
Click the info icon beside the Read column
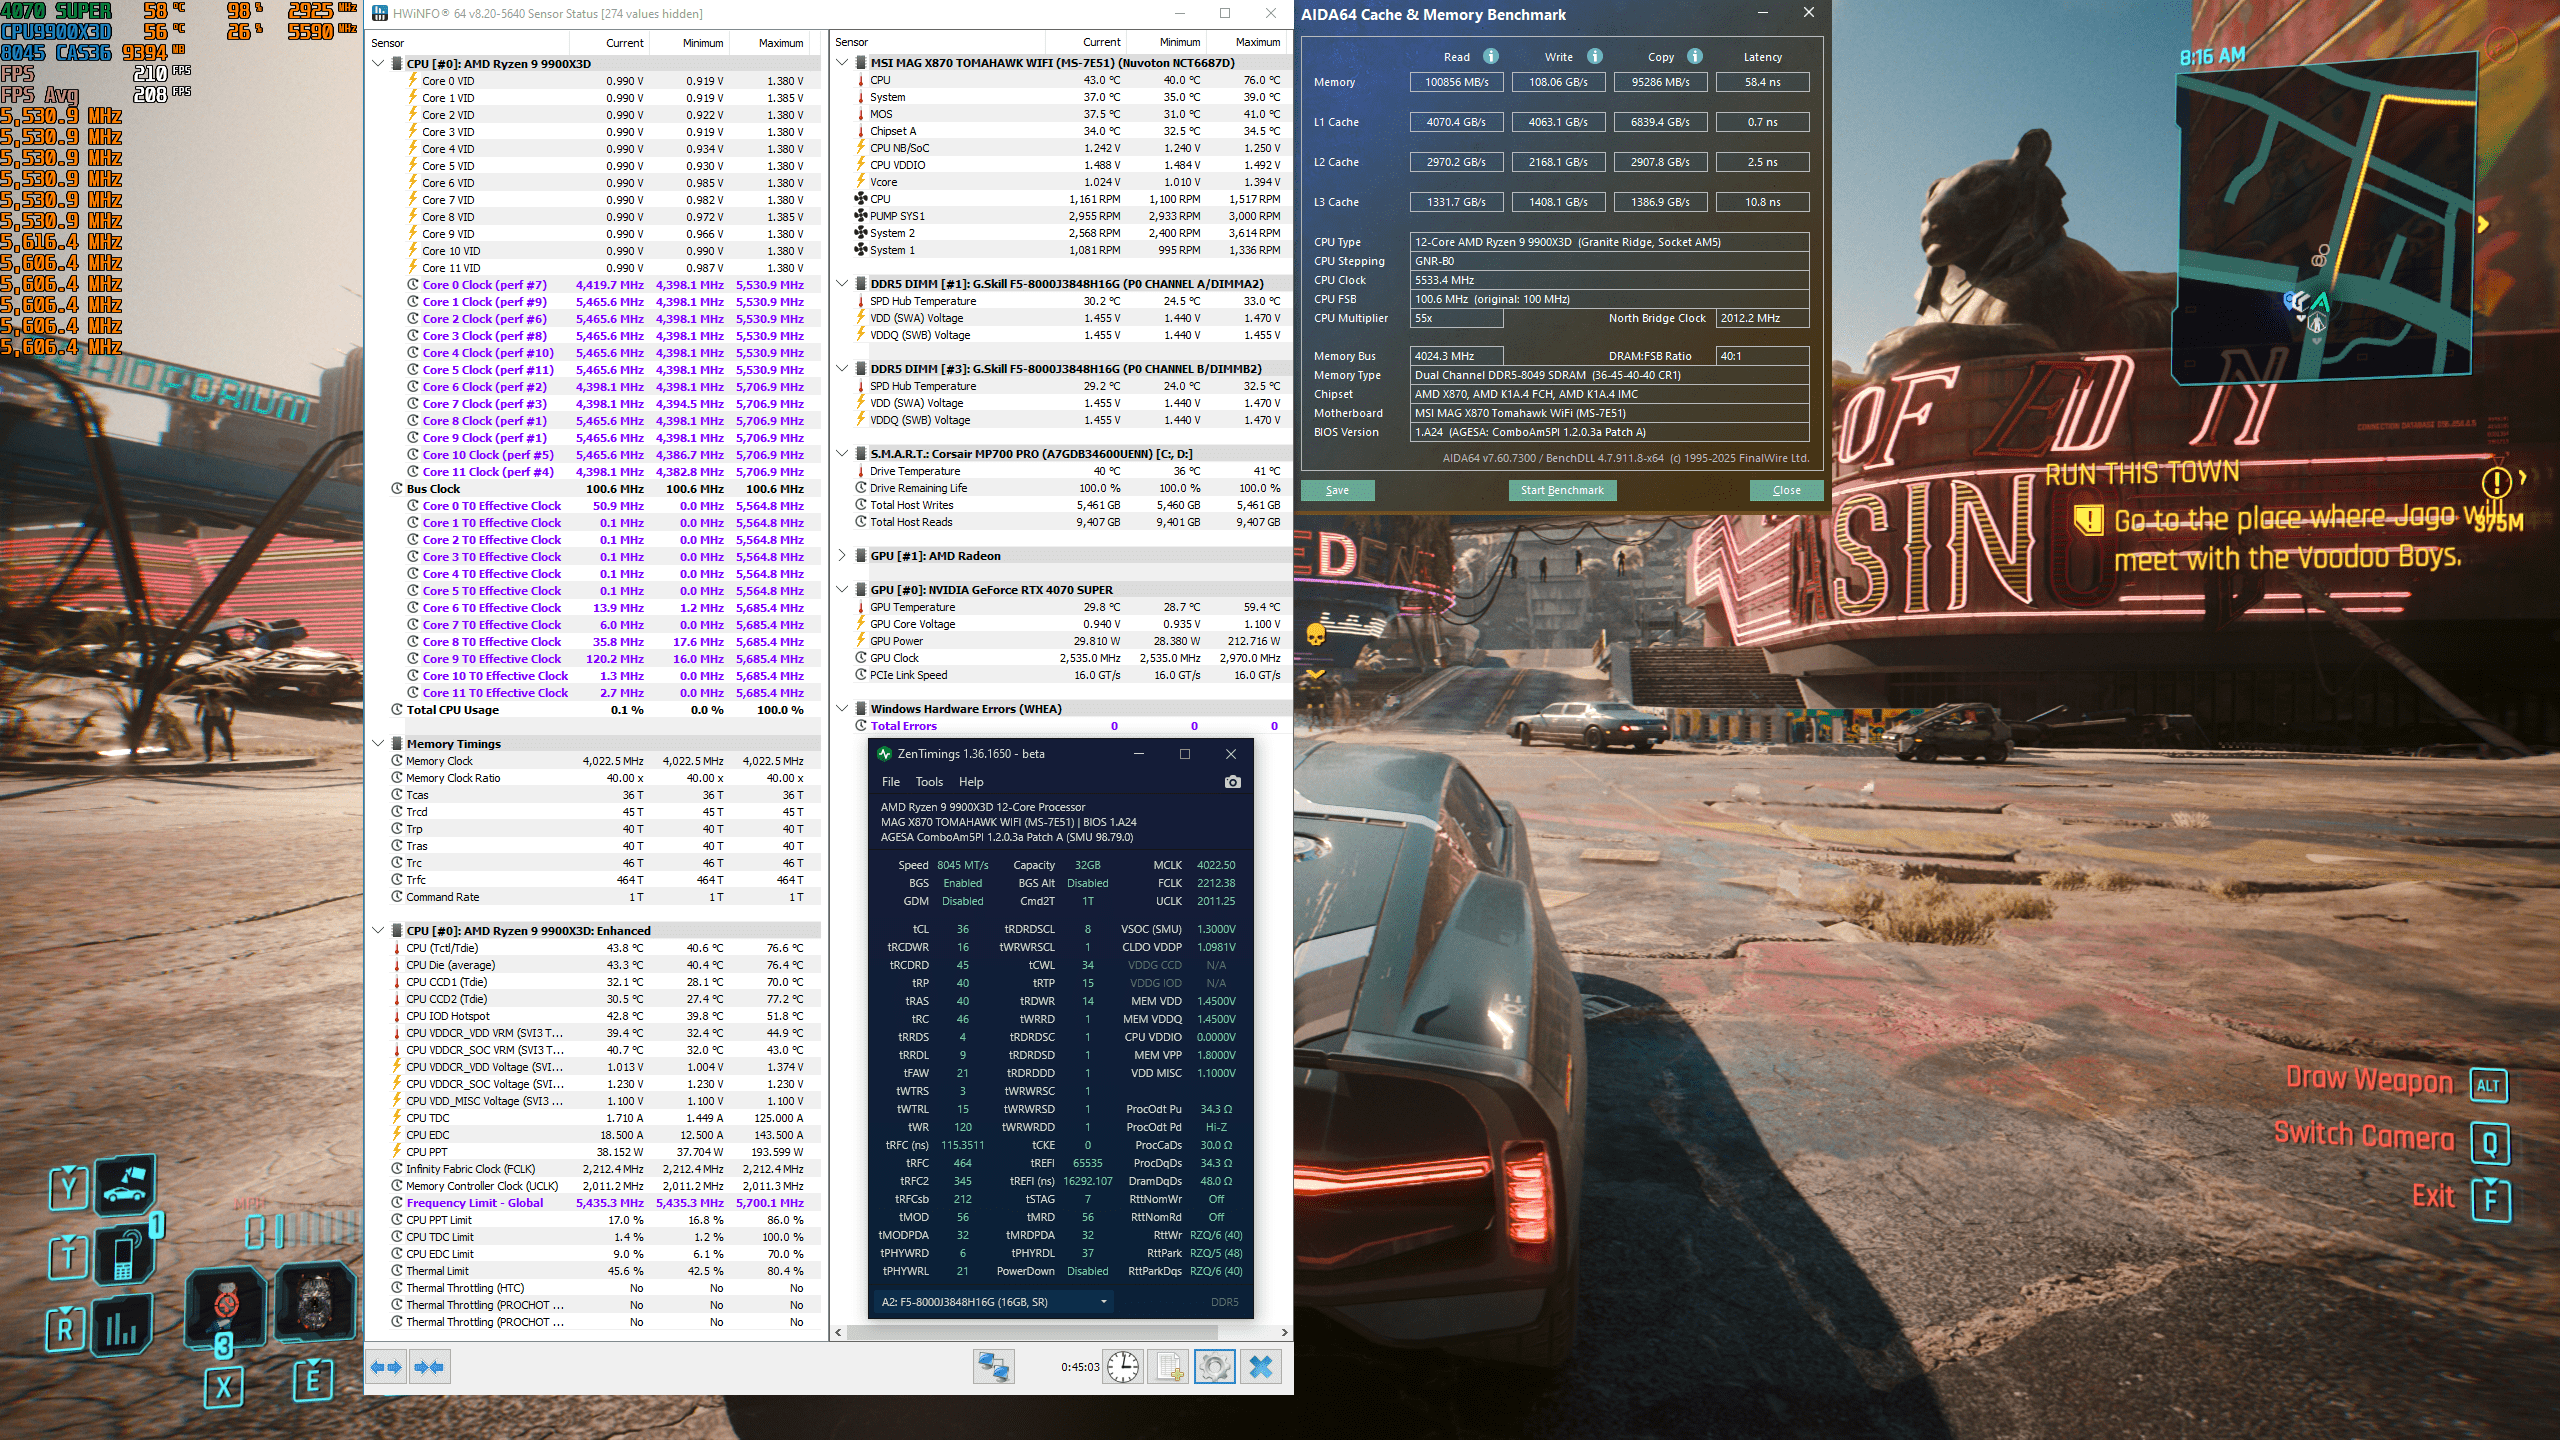(x=1490, y=56)
